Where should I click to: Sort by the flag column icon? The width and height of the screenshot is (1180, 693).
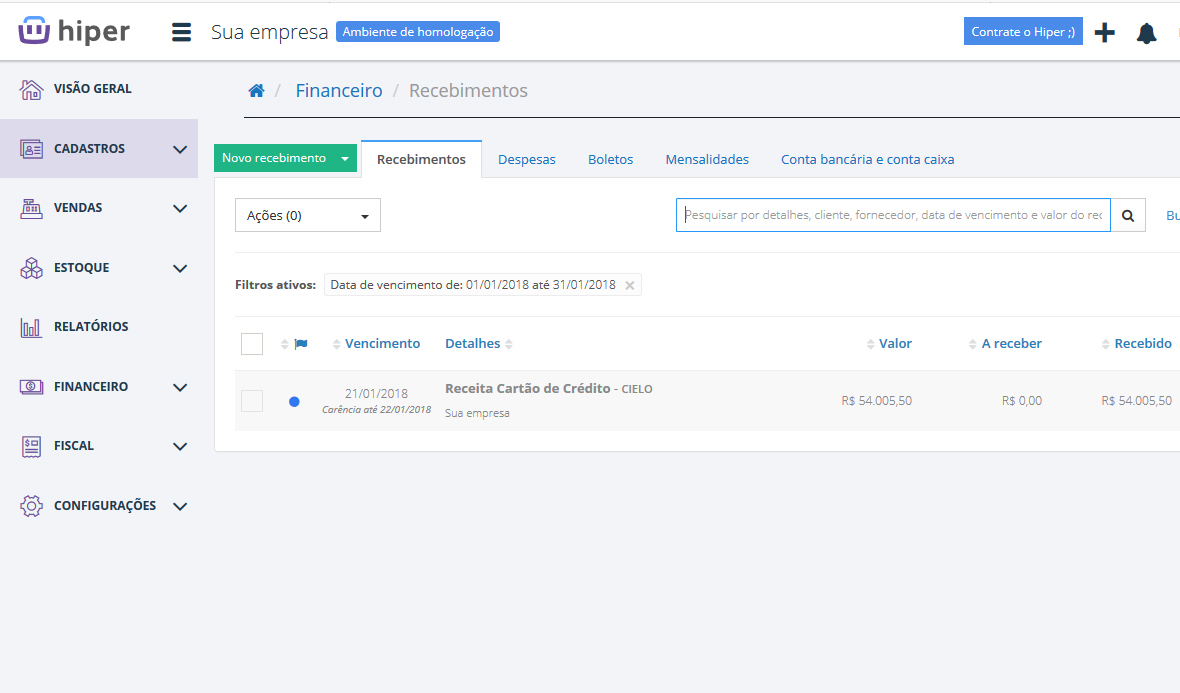point(301,344)
